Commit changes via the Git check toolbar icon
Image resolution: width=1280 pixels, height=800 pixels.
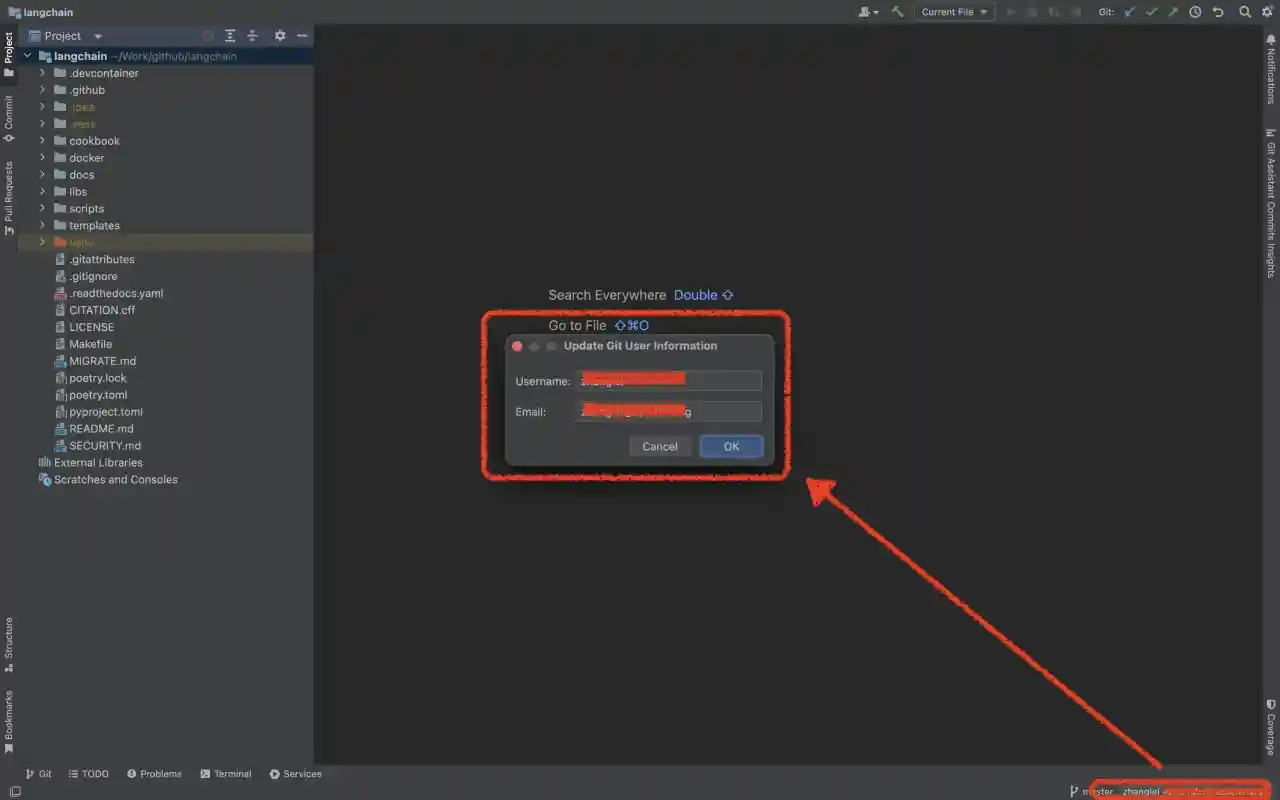(1150, 11)
